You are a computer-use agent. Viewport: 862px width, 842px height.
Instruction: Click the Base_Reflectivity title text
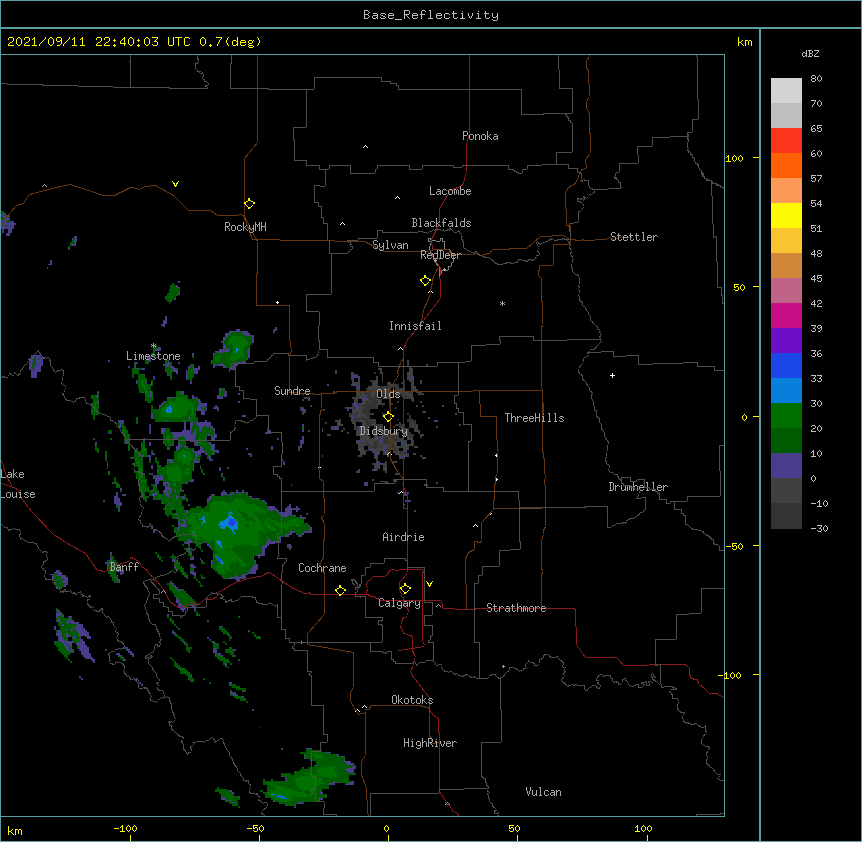tap(431, 15)
